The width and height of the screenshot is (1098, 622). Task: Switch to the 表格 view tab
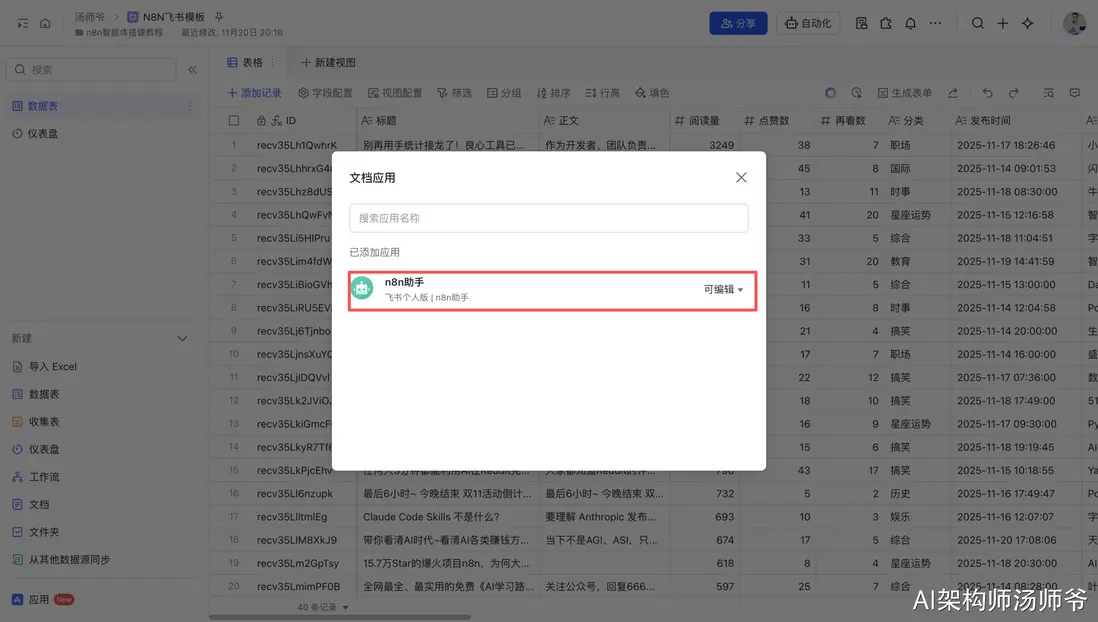coord(245,62)
